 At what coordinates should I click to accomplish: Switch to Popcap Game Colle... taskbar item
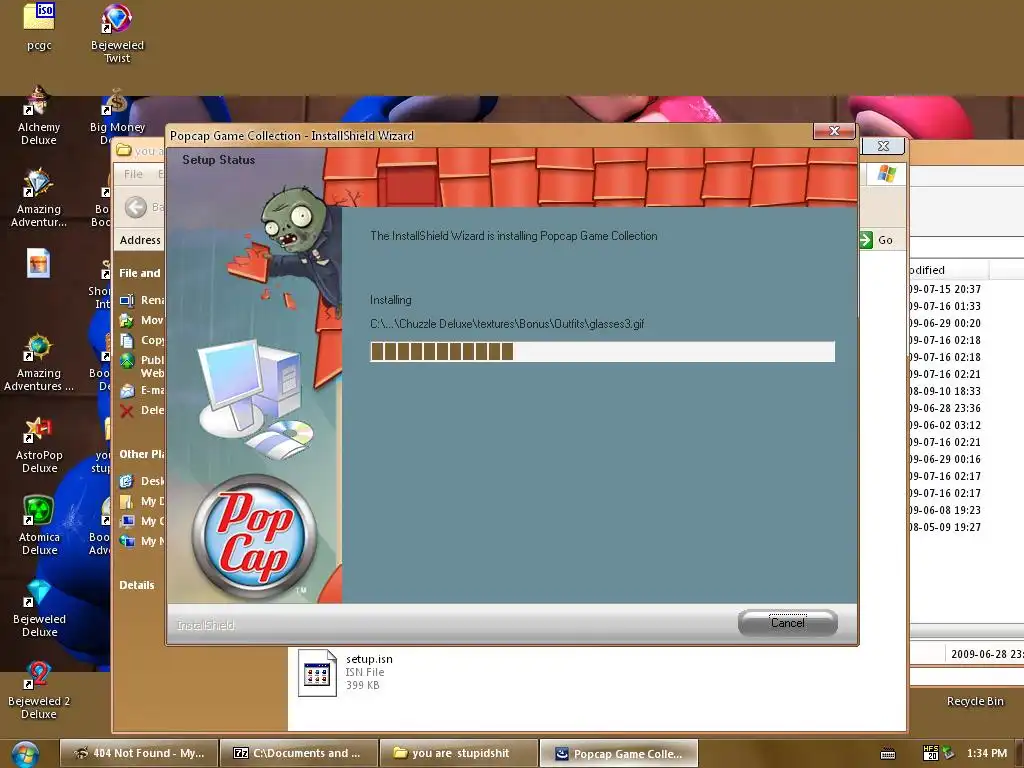click(x=619, y=753)
